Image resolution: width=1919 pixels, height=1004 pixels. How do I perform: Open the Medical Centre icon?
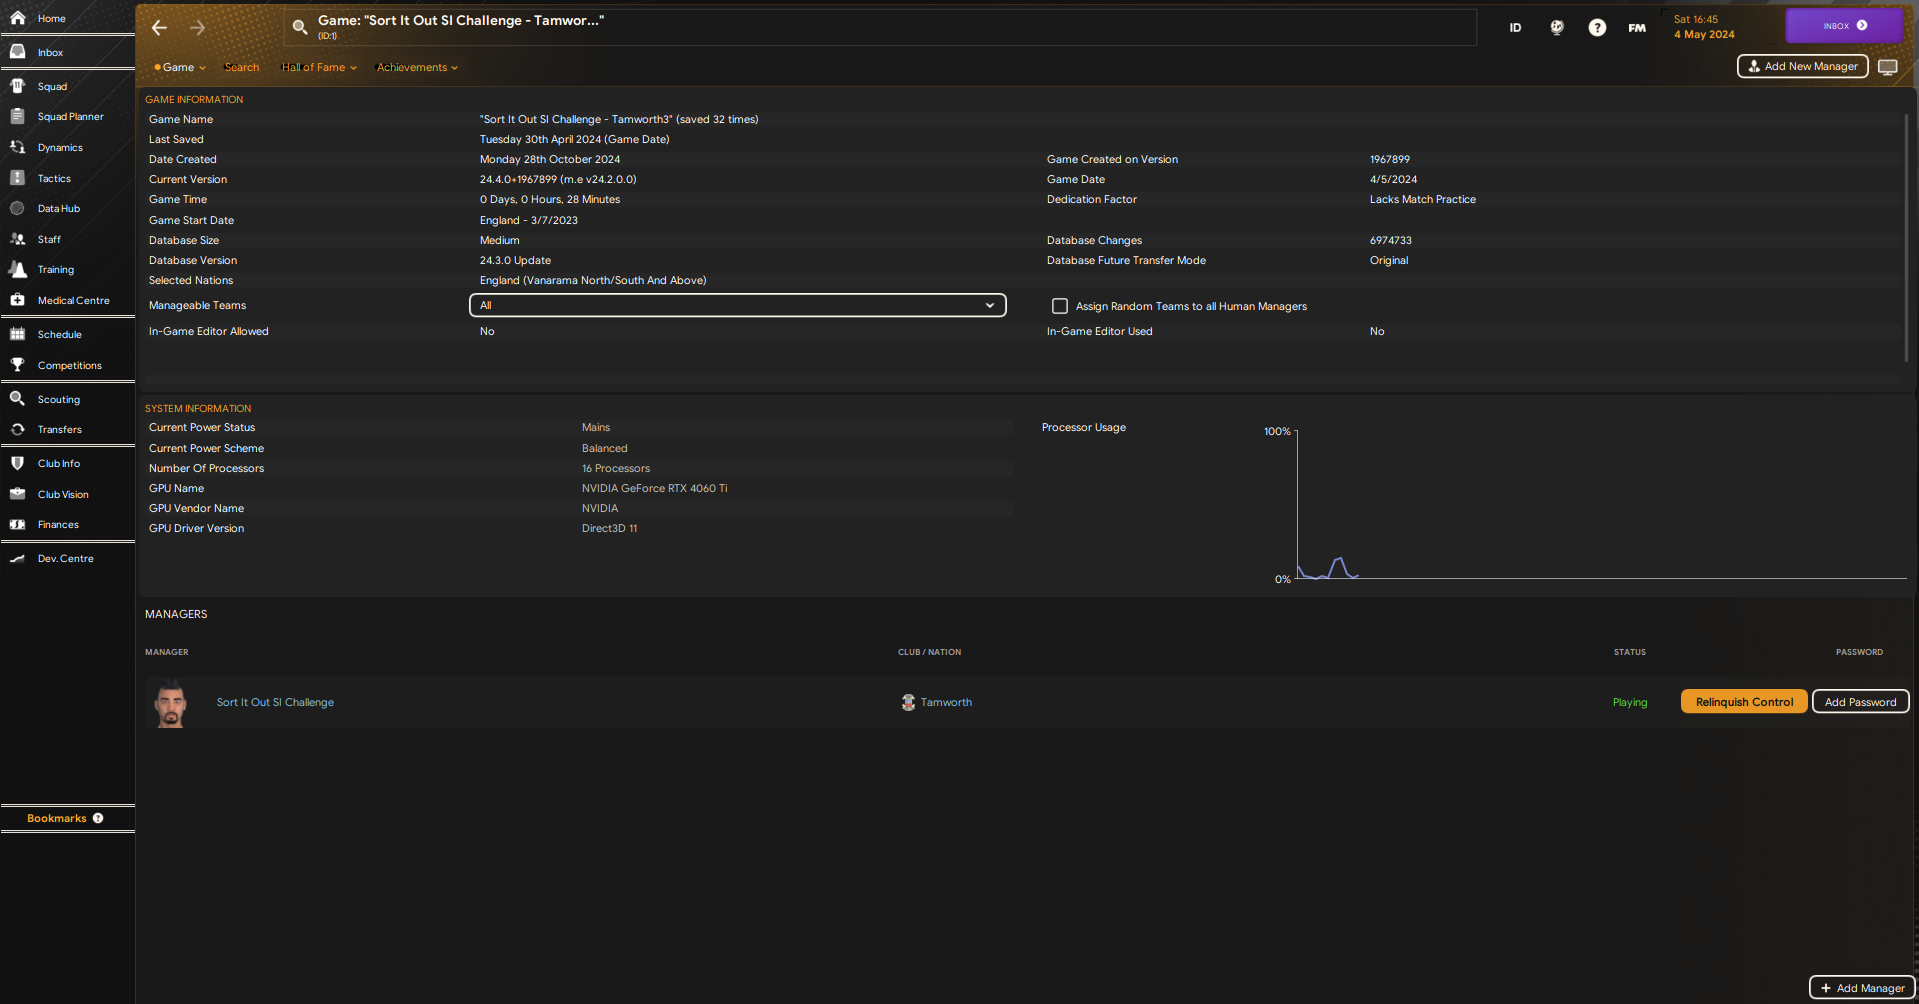coord(17,300)
